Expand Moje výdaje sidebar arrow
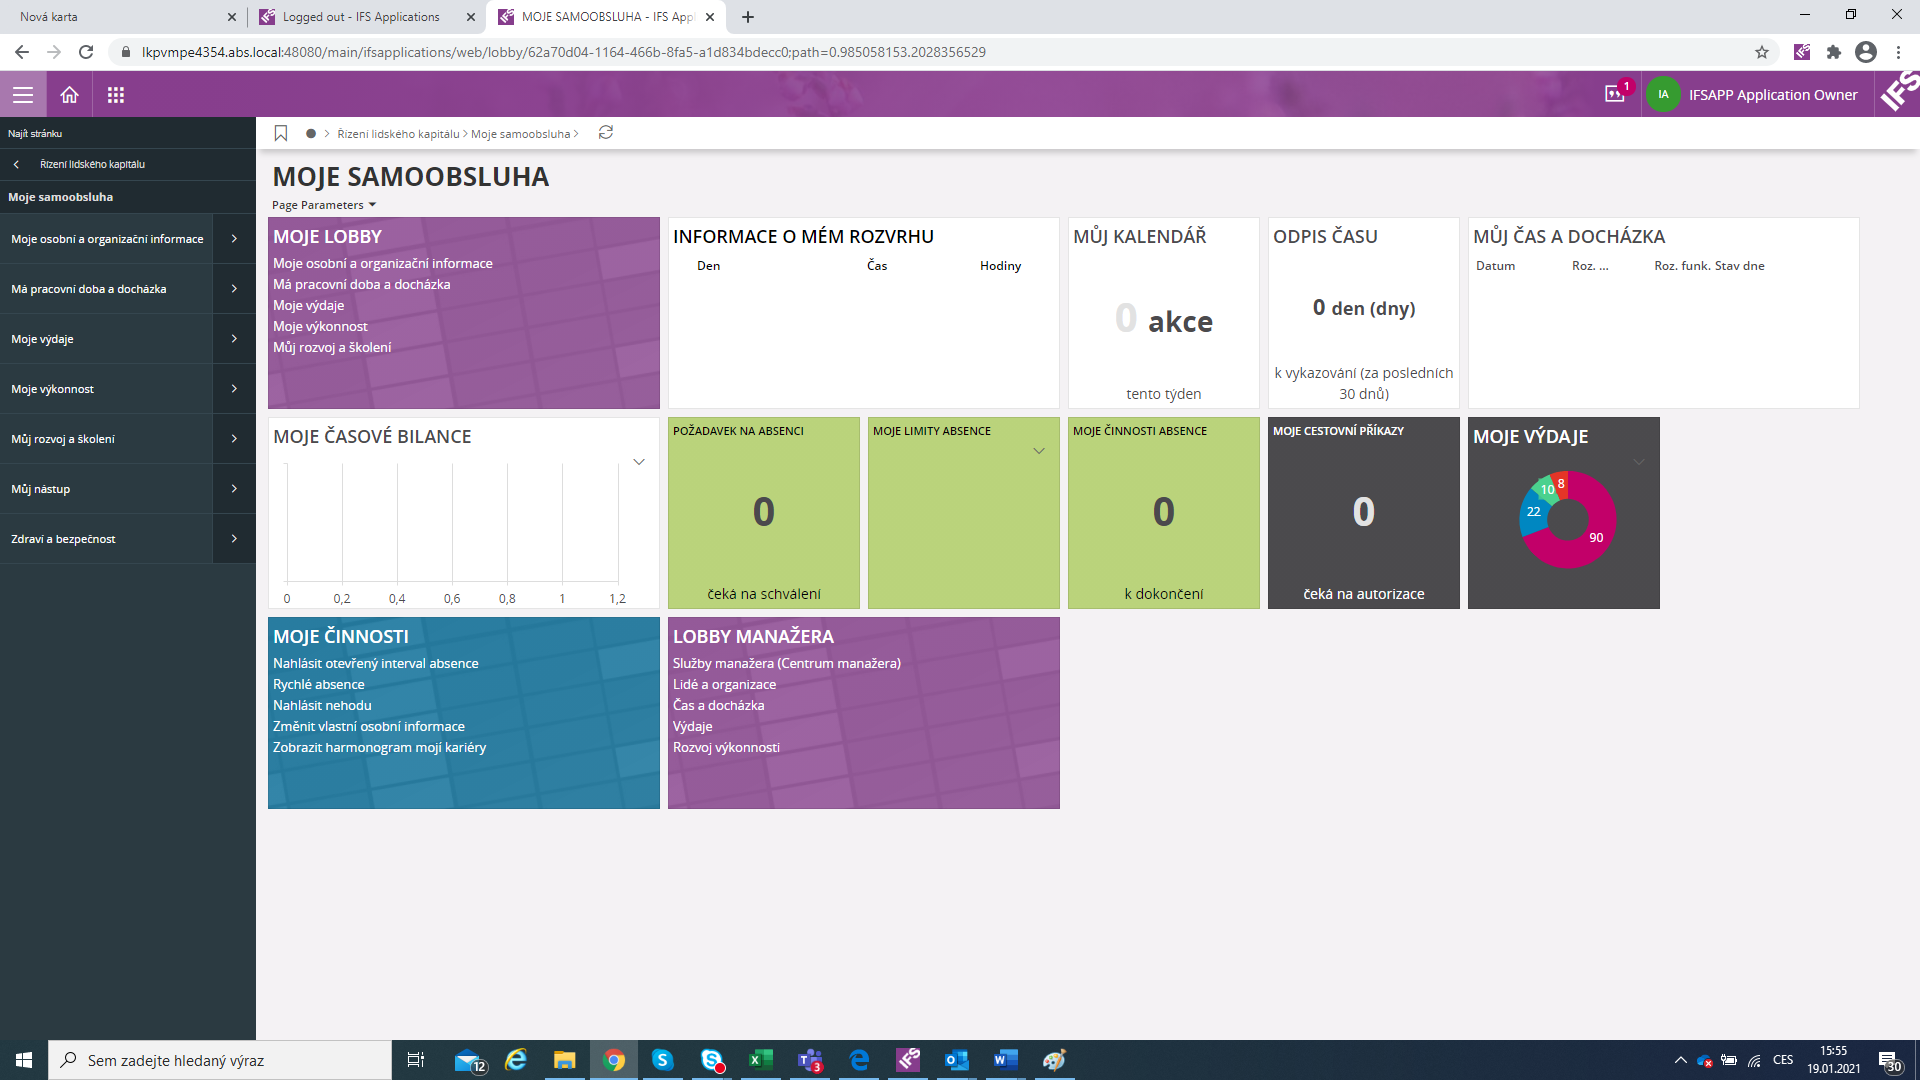 pos(234,339)
